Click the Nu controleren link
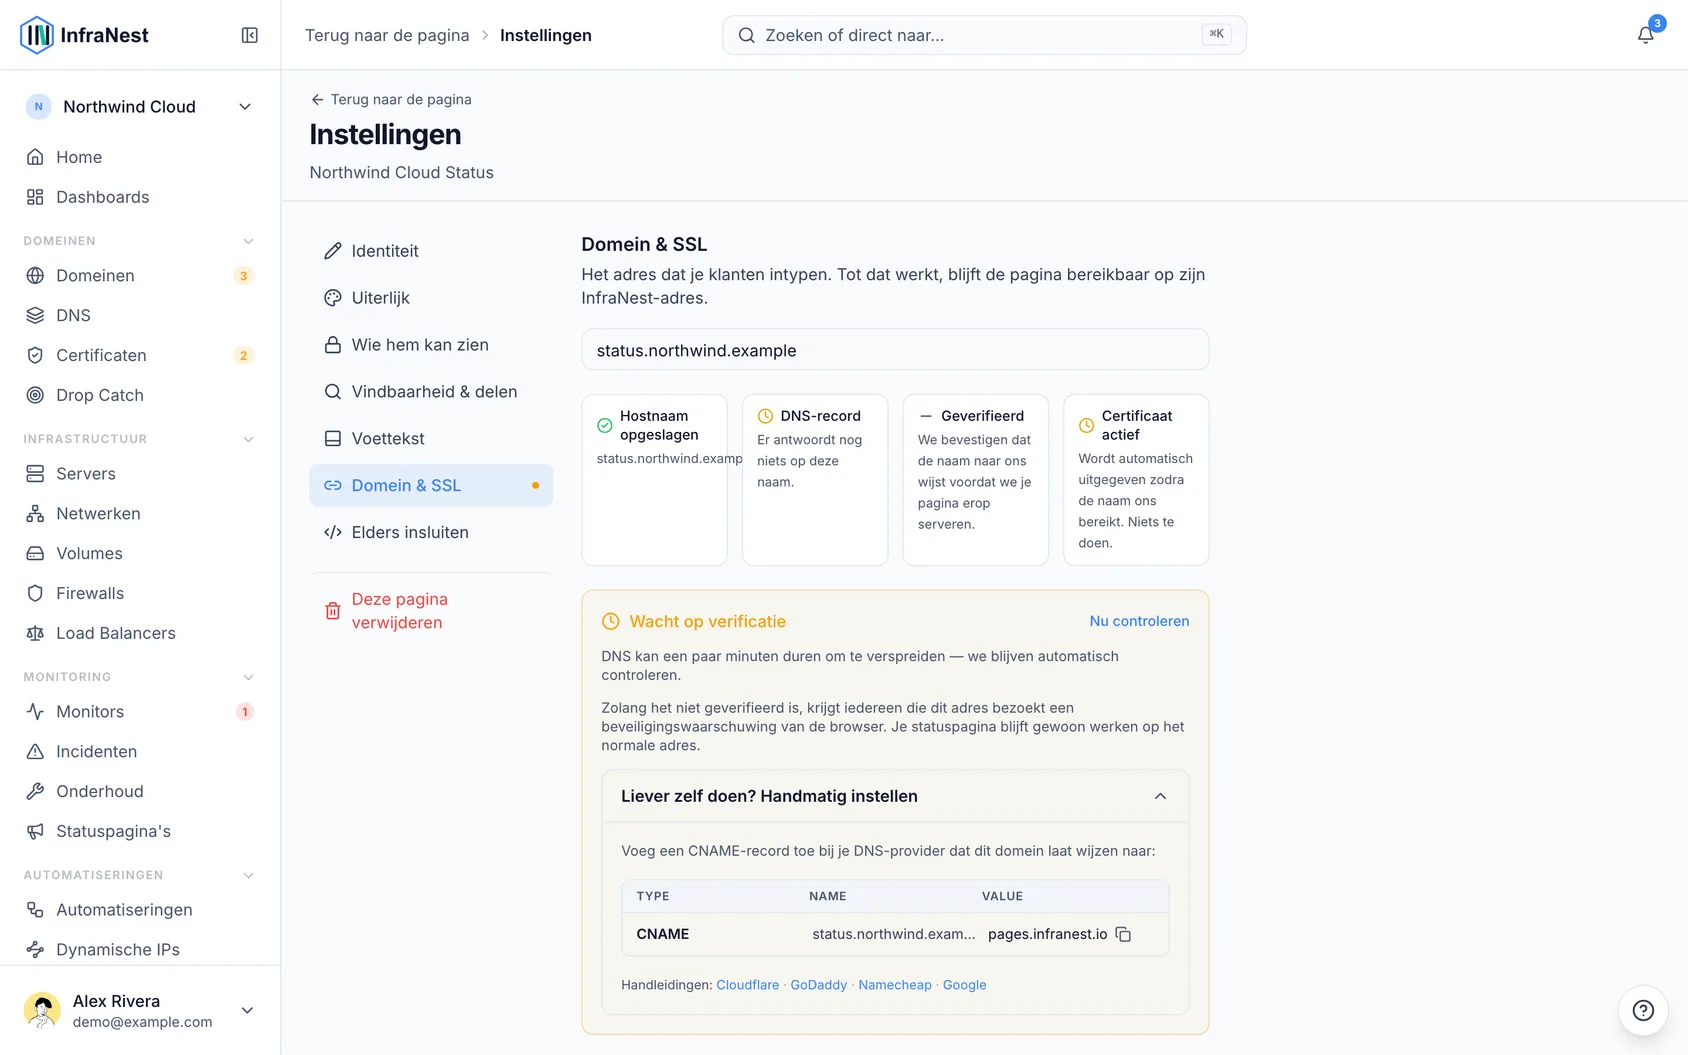 pos(1139,621)
